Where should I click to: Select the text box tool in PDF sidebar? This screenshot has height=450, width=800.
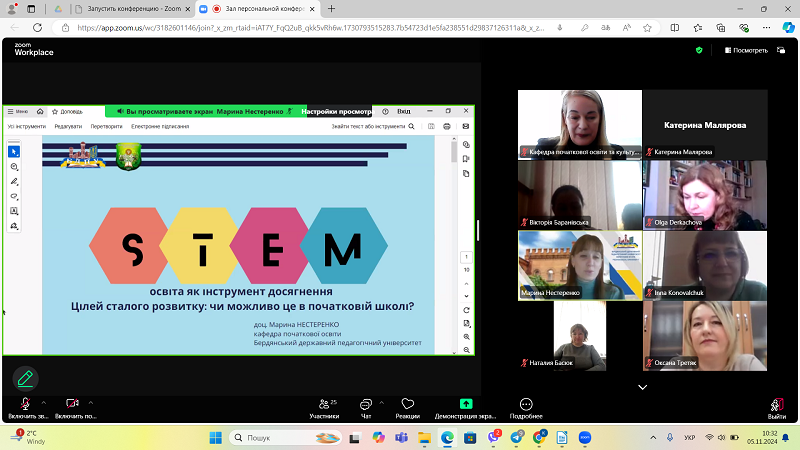pyautogui.click(x=14, y=211)
